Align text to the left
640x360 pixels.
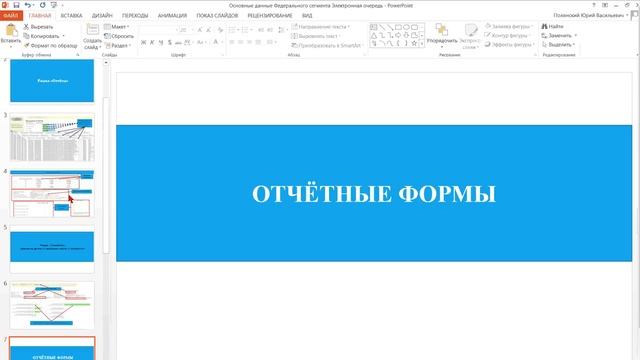pos(232,42)
